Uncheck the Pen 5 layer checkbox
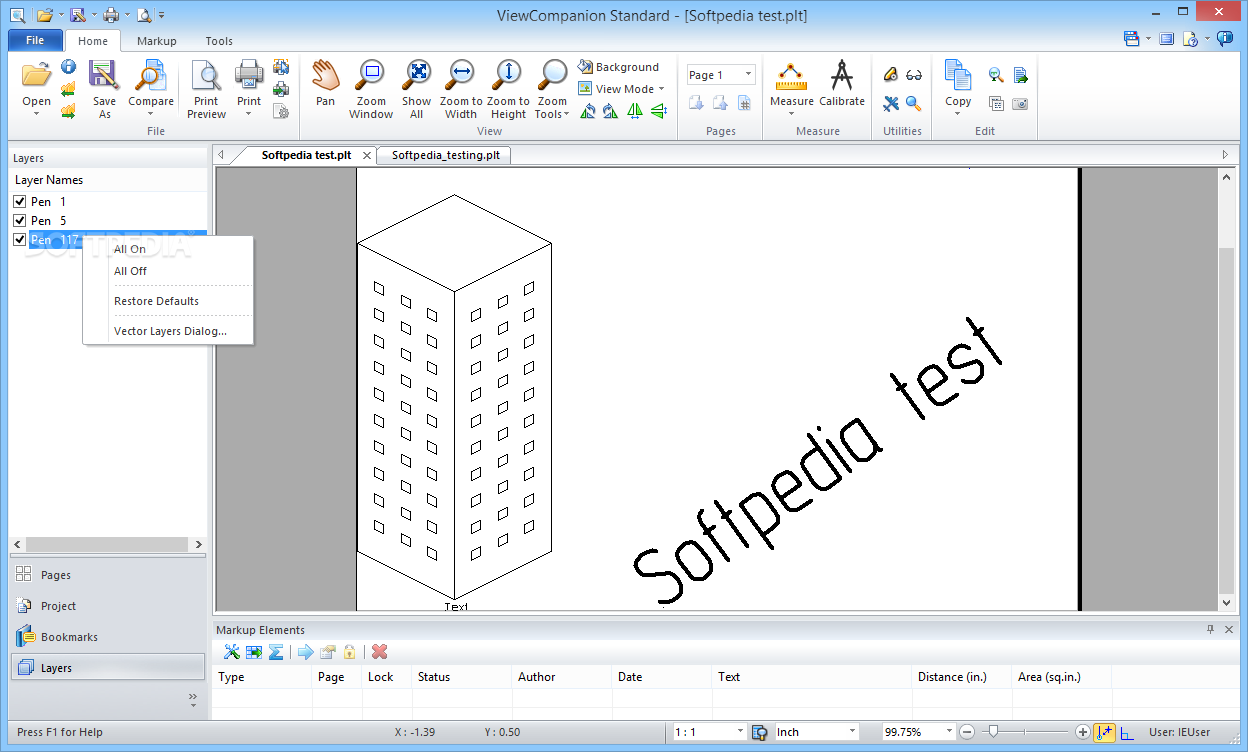Screen dimensions: 1248x752 (x=20, y=221)
